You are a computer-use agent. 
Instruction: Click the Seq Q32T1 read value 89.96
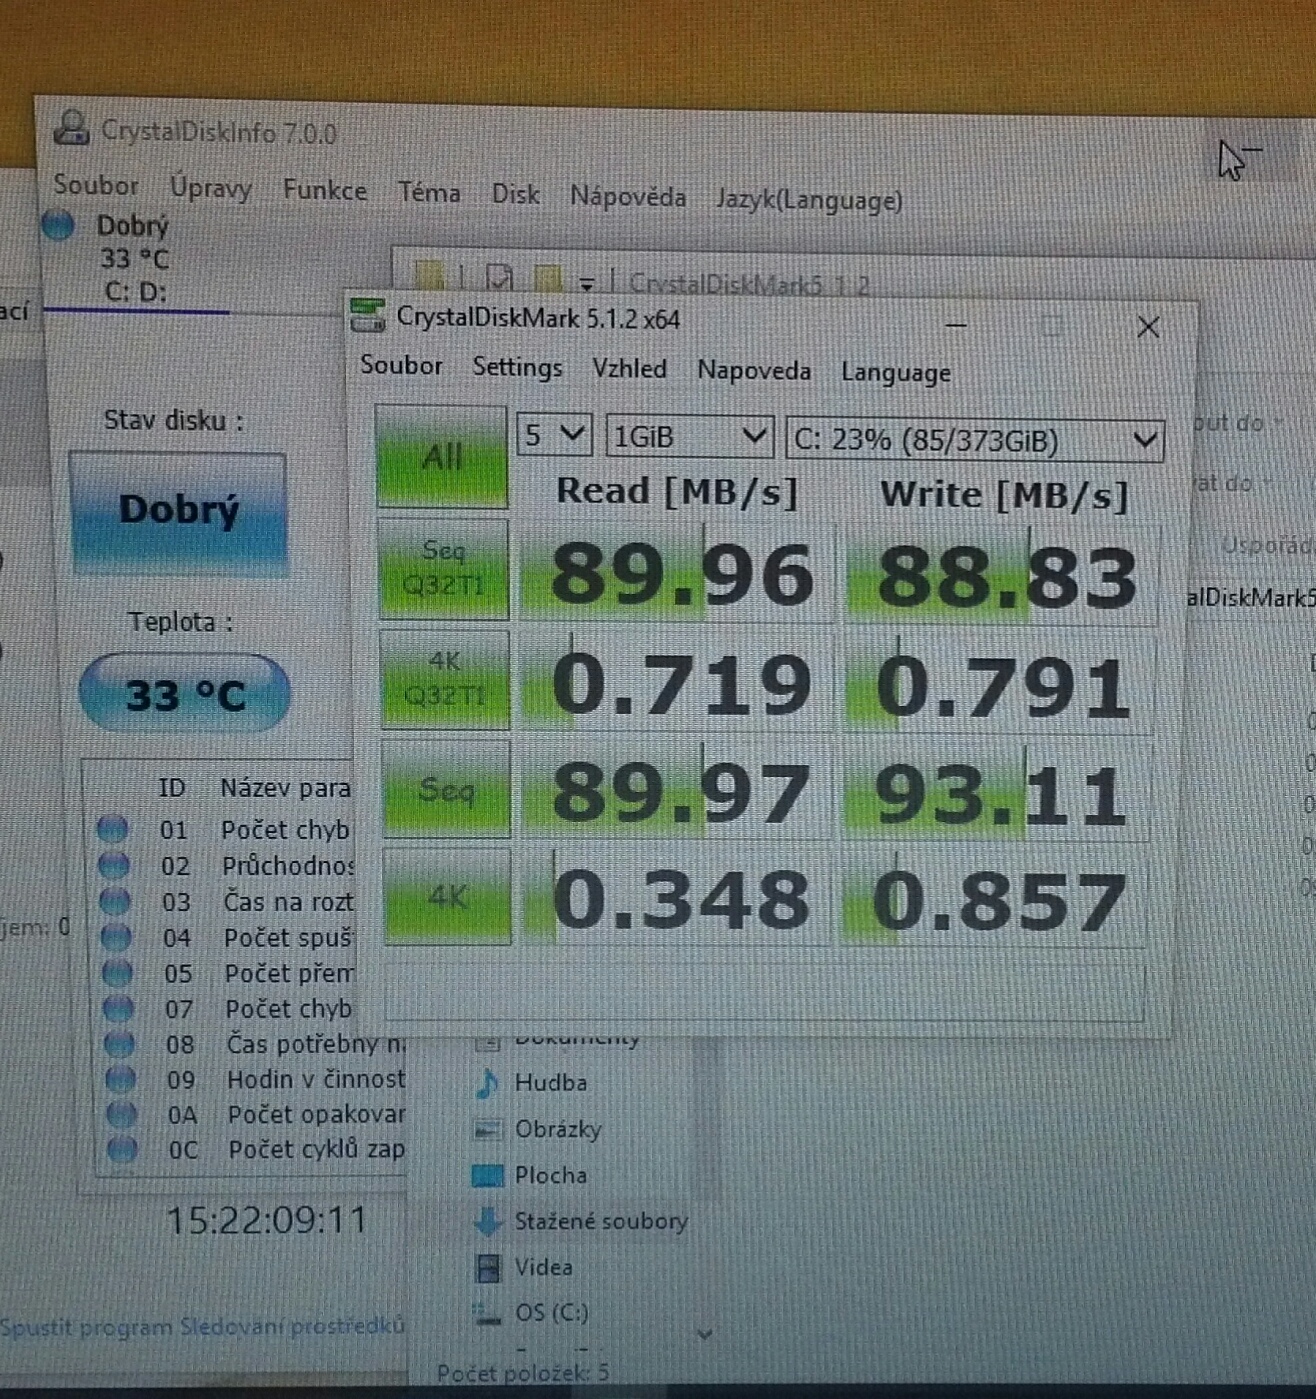(681, 574)
